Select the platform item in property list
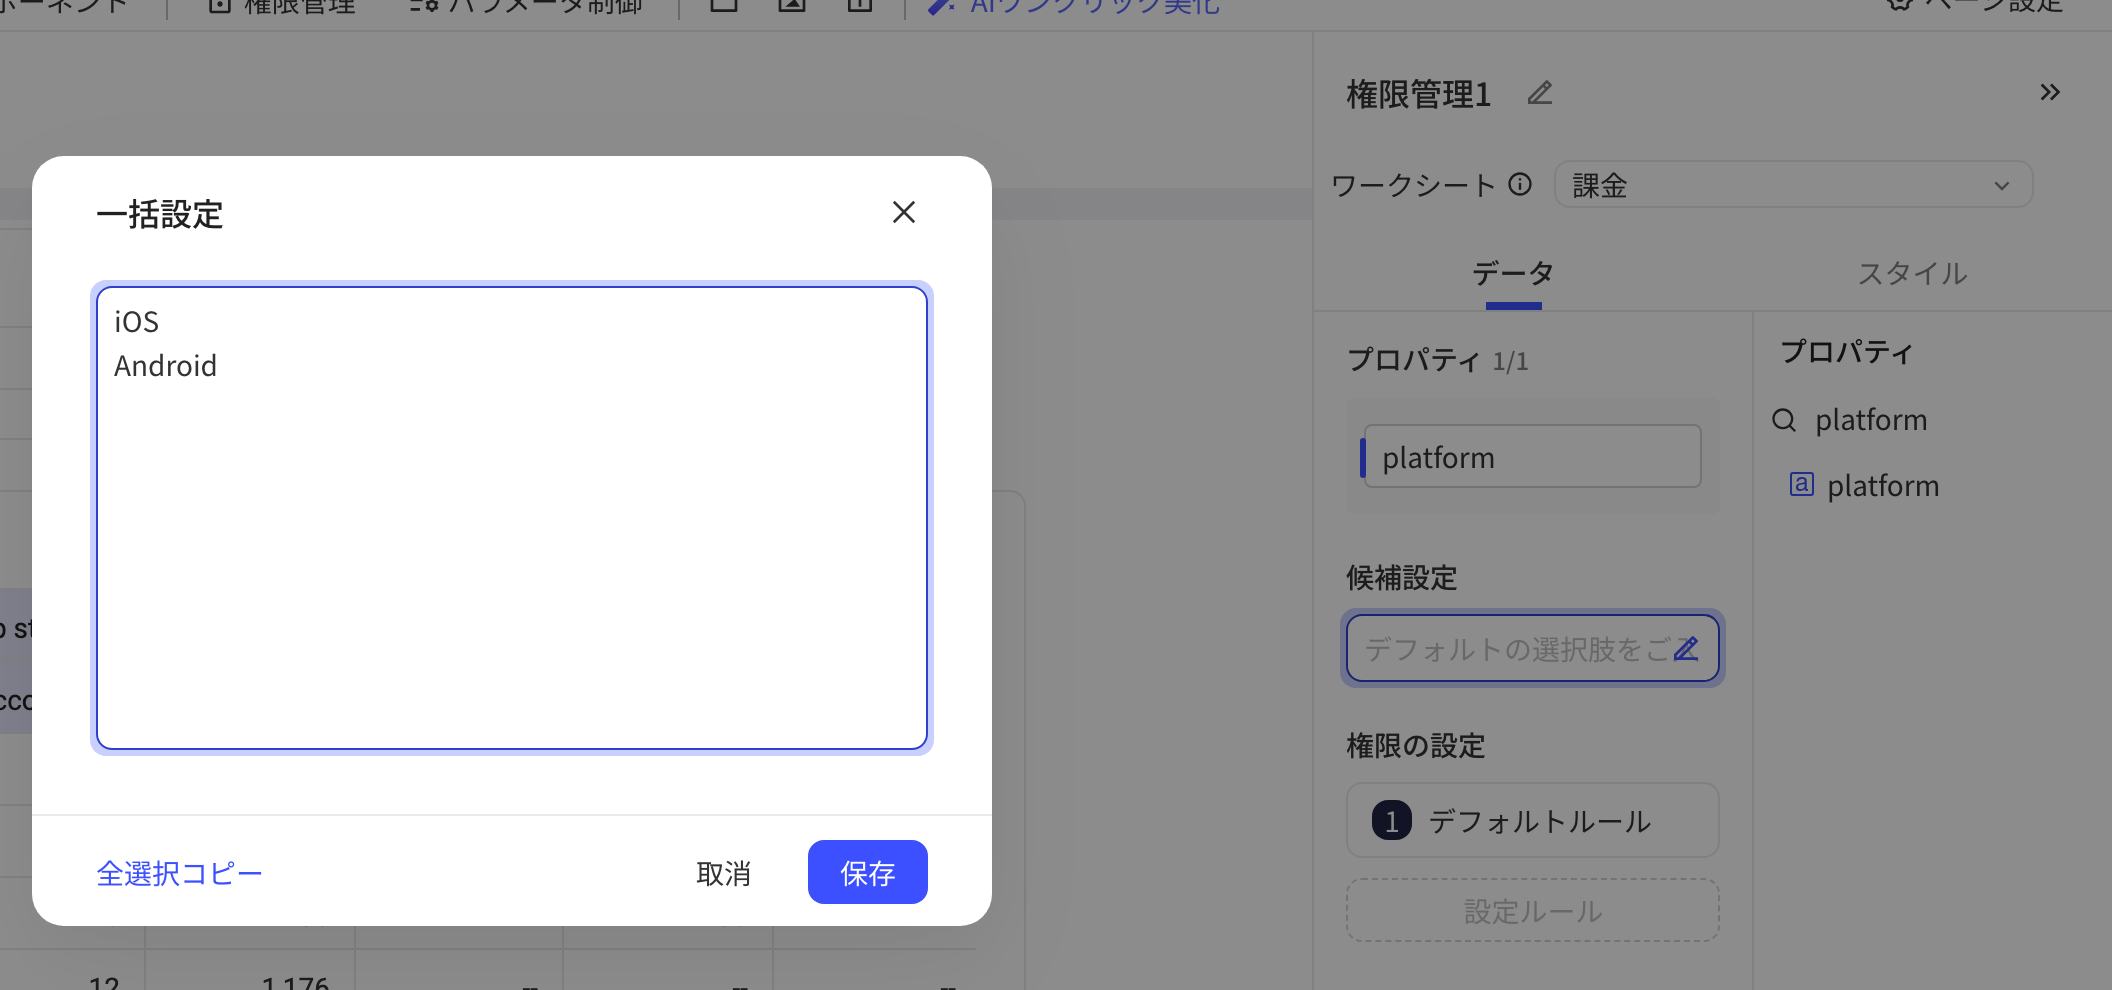The image size is (2112, 990). (x=1883, y=486)
